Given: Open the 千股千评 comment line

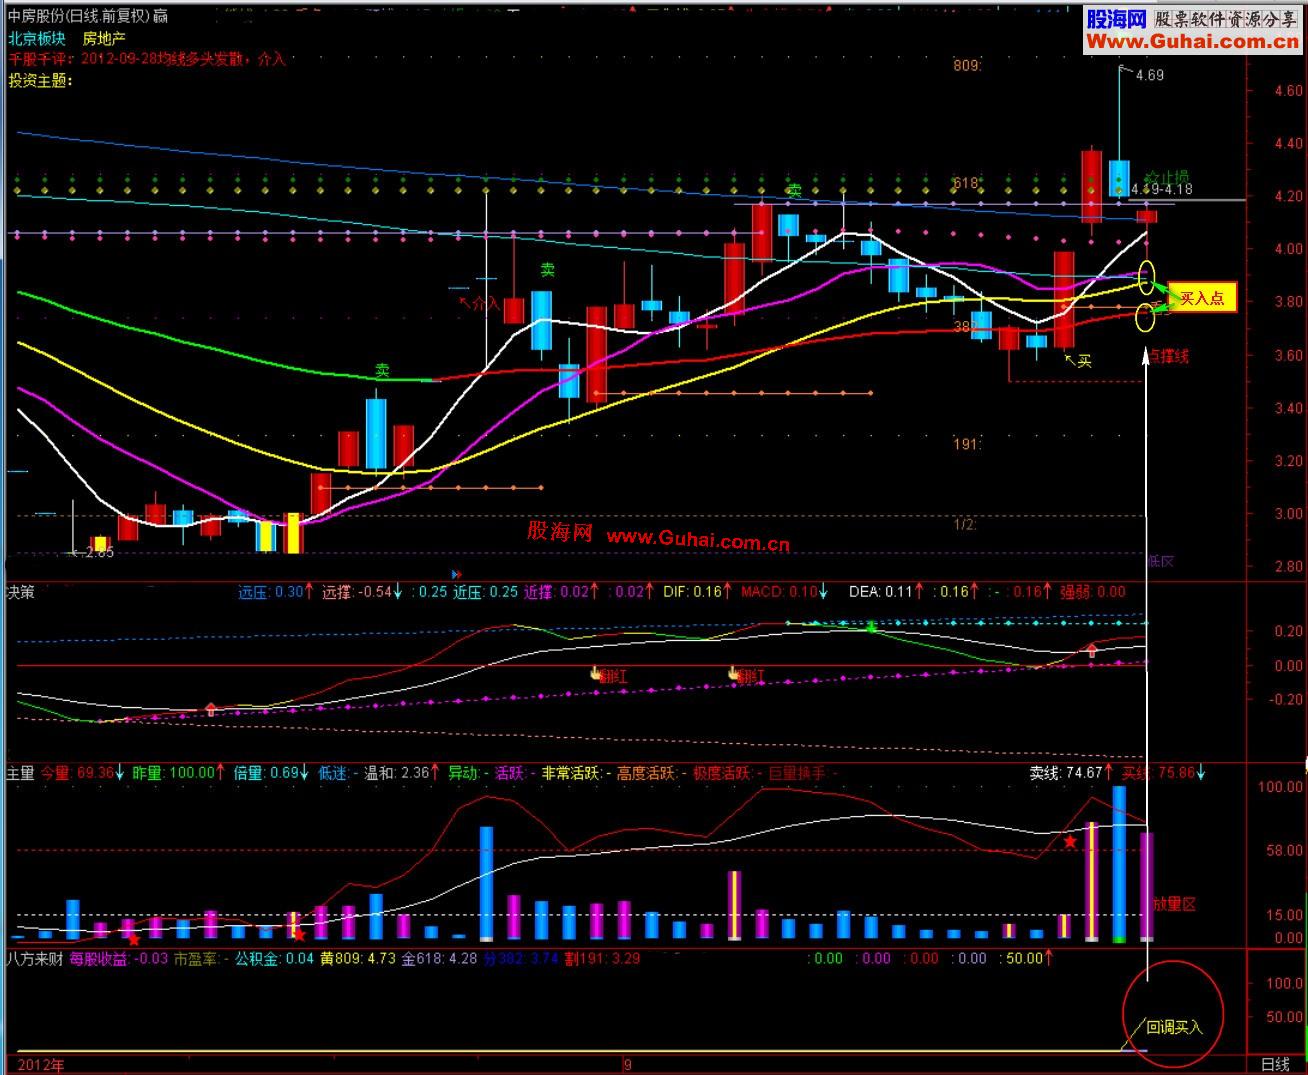Looking at the screenshot, I should click(147, 59).
